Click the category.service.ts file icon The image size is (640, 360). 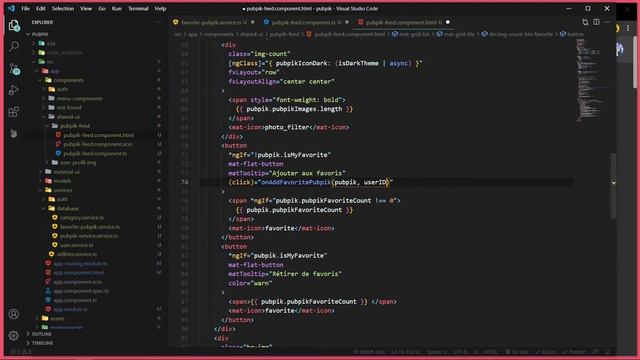pyautogui.click(x=55, y=218)
